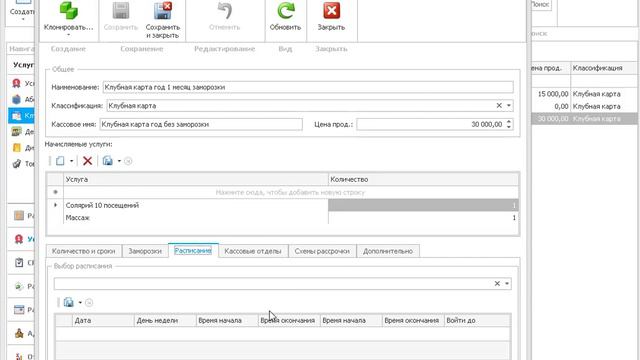Click the День недели column header

(x=165, y=320)
